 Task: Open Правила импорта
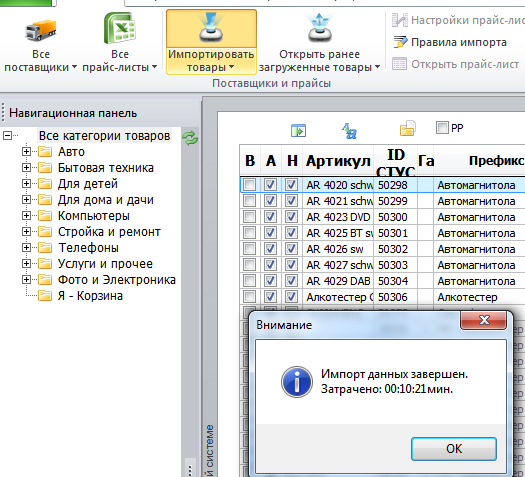(x=450, y=42)
